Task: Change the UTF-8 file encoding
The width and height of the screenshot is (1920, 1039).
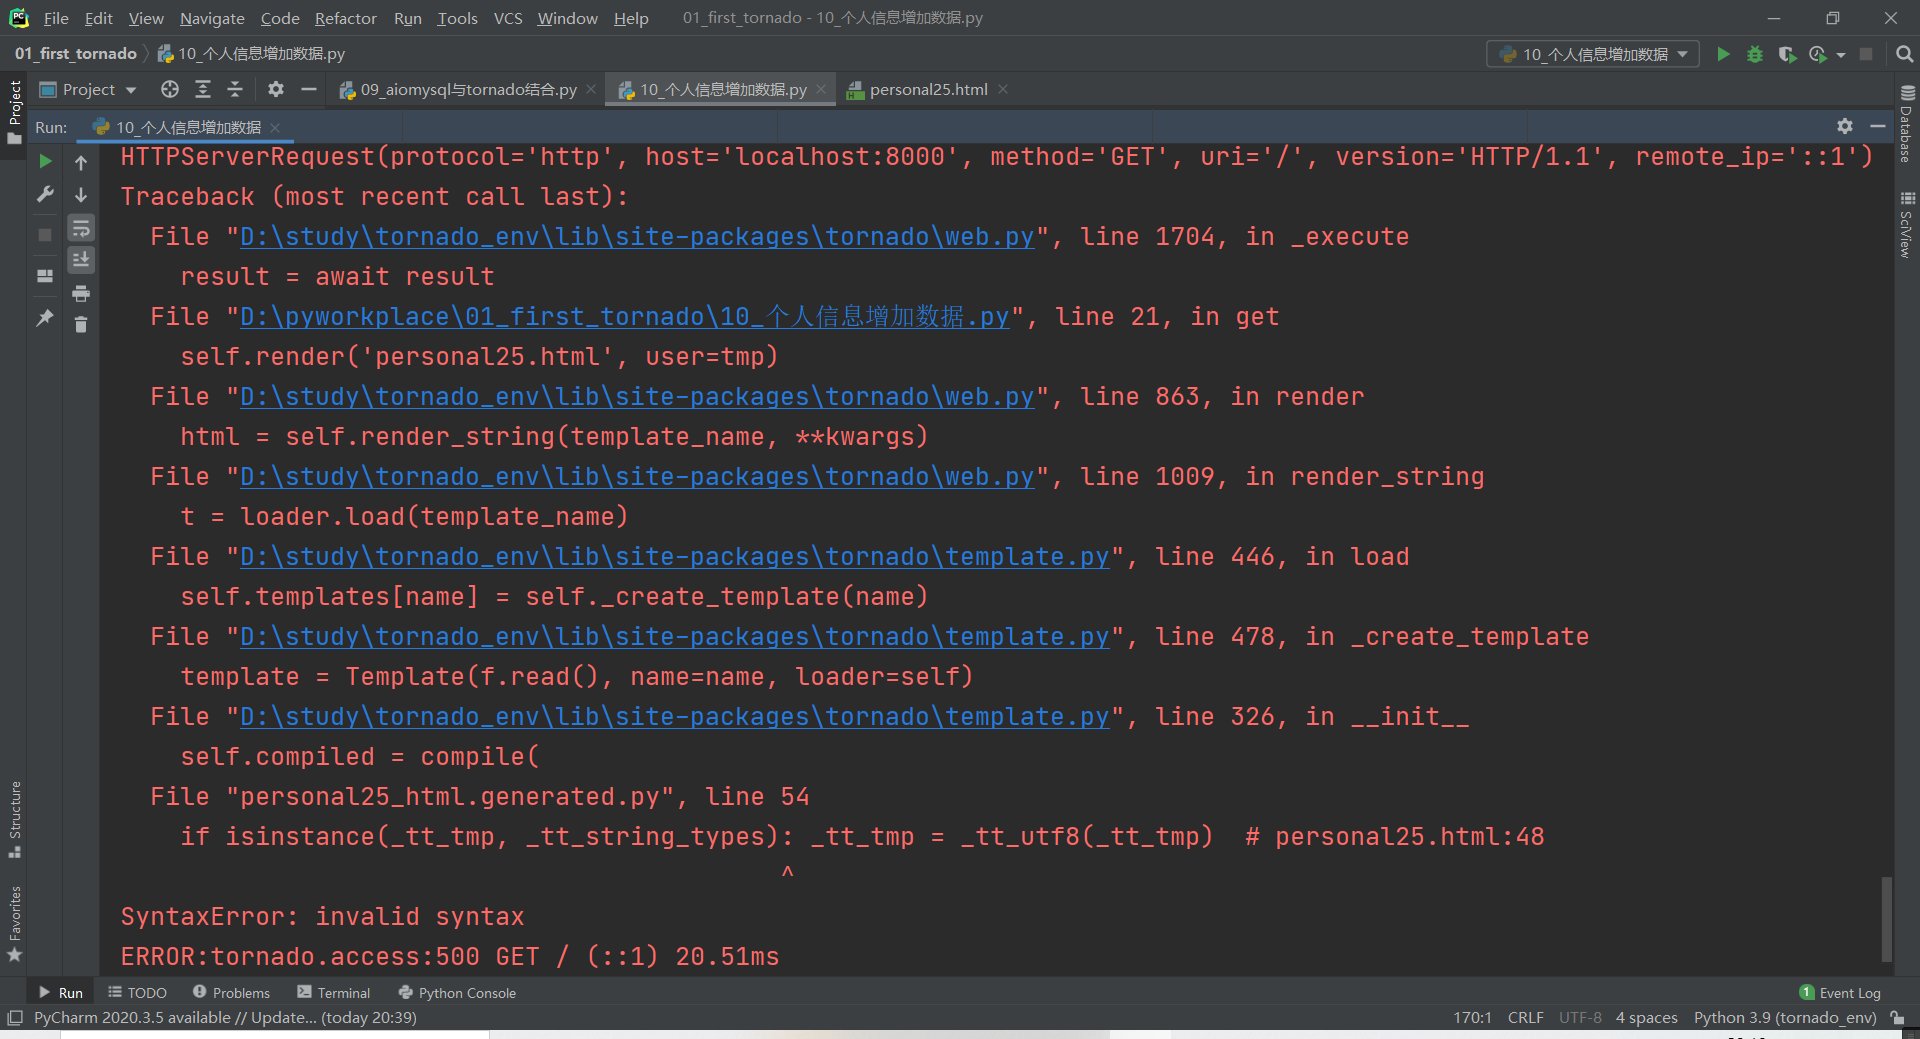Action: pyautogui.click(x=1580, y=1017)
